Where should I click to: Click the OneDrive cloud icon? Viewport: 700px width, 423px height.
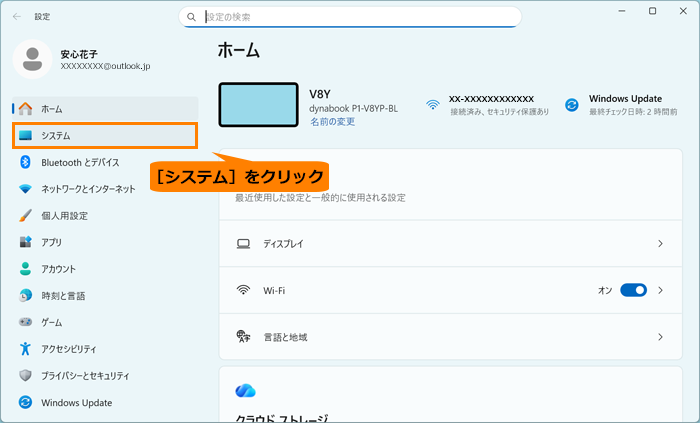(245, 391)
